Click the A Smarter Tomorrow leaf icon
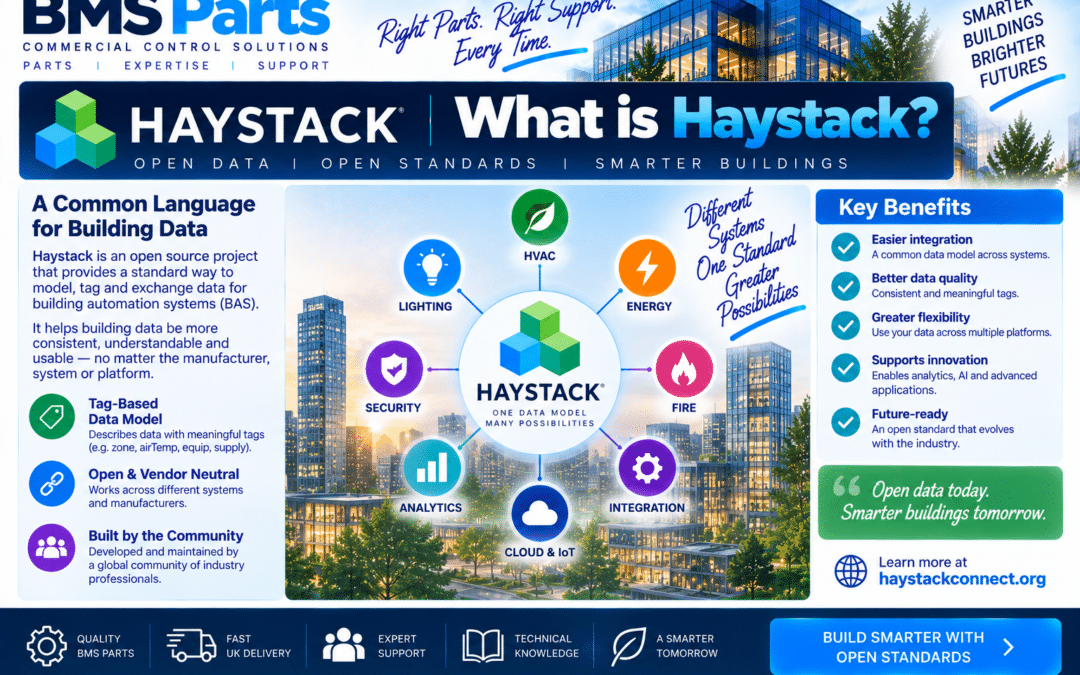 [x=628, y=646]
